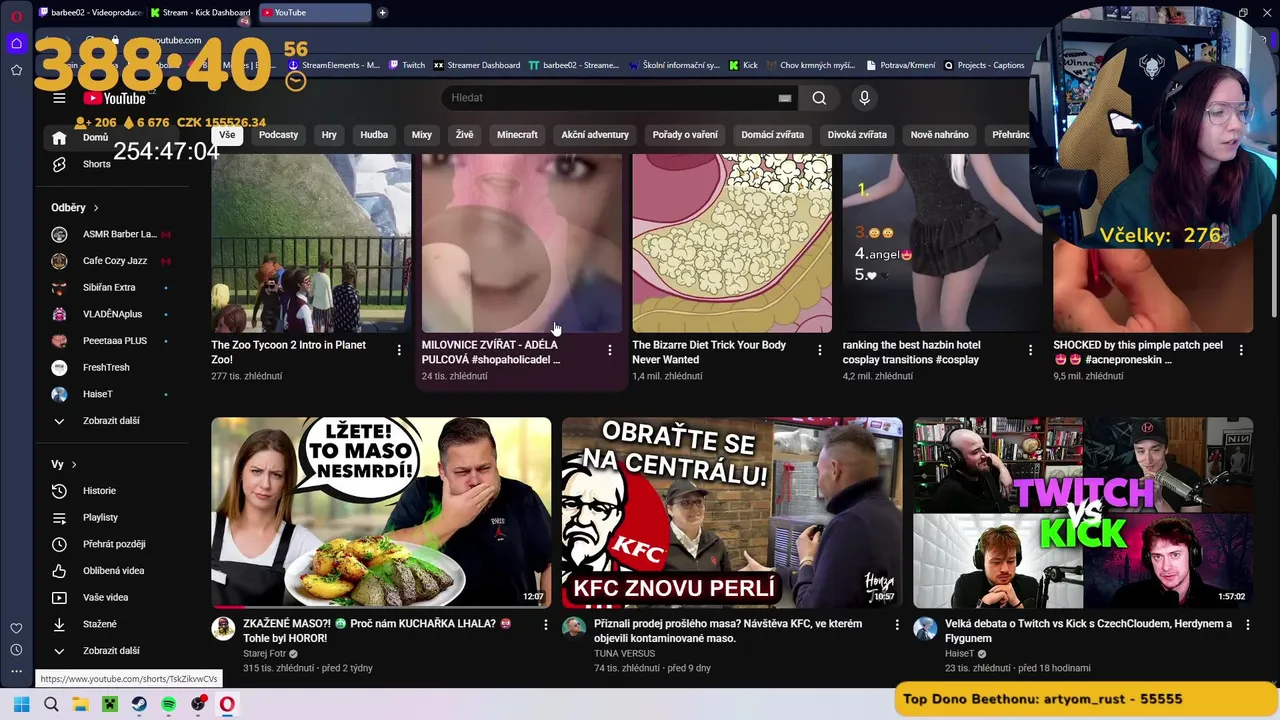Click the YouTube logo

pos(115,98)
